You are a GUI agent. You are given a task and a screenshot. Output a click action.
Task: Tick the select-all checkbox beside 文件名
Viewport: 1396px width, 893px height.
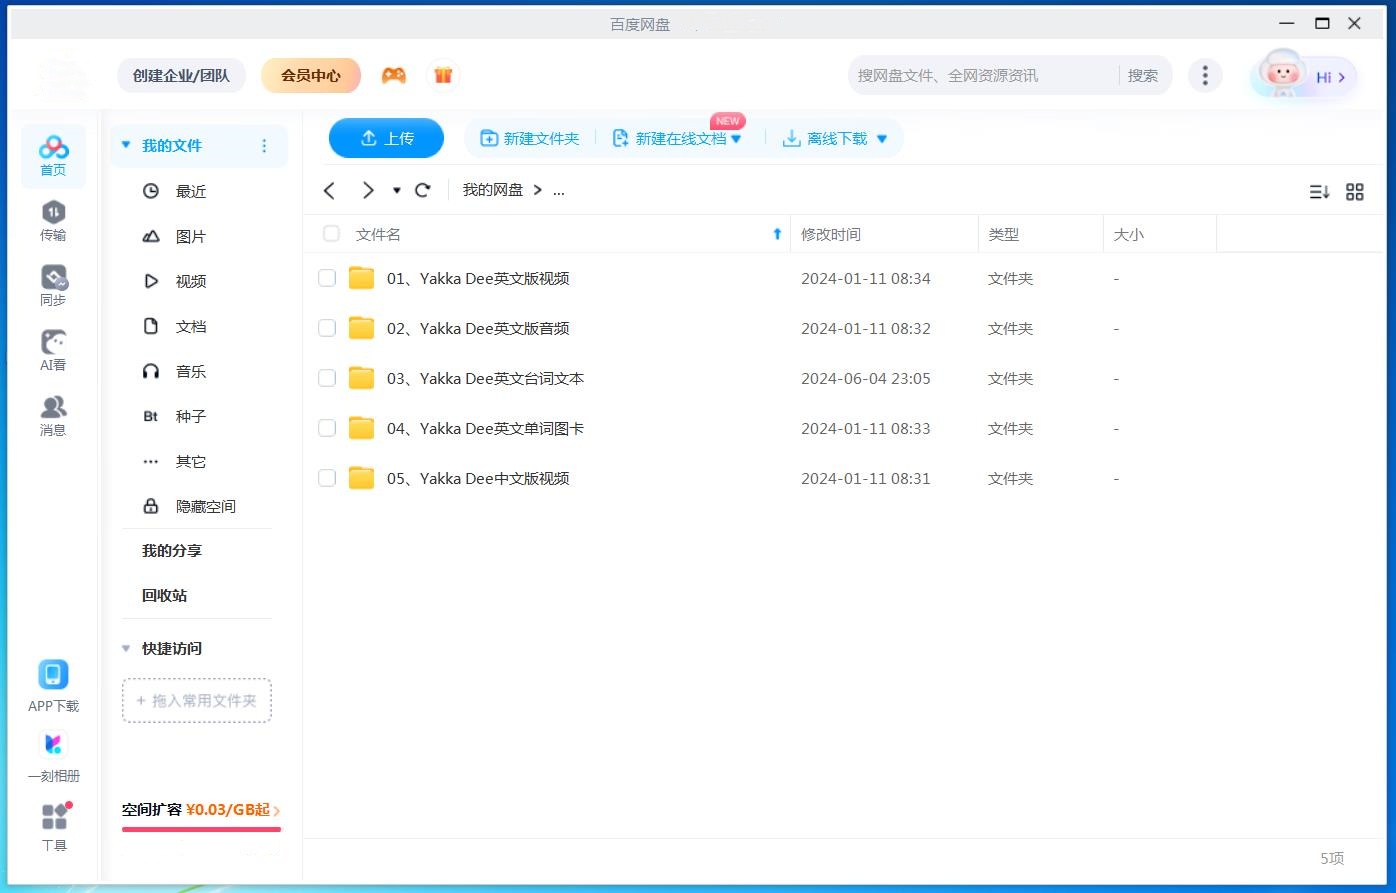click(331, 234)
